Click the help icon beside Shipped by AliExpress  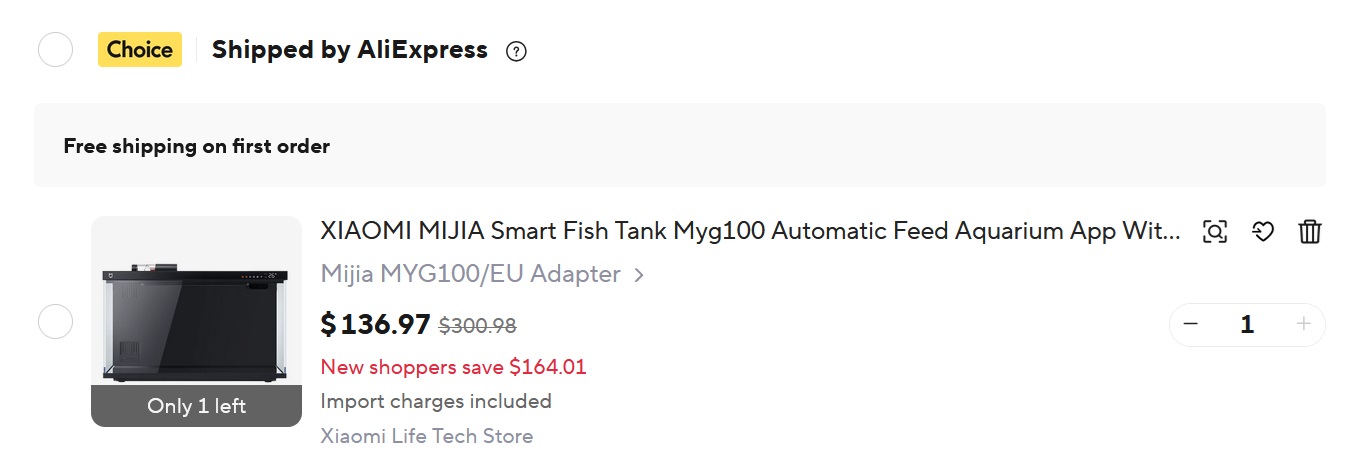point(516,51)
